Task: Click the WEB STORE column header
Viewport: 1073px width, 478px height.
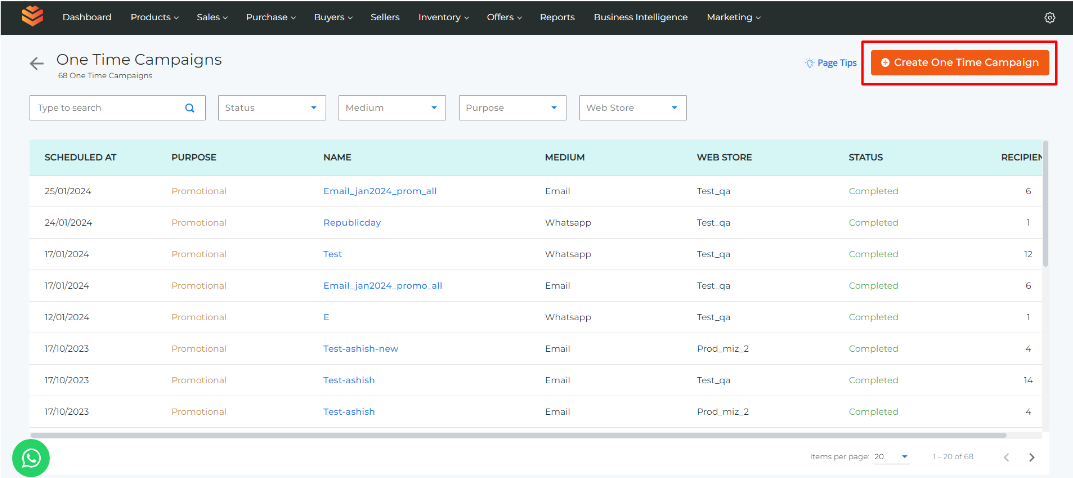Action: pyautogui.click(x=724, y=157)
